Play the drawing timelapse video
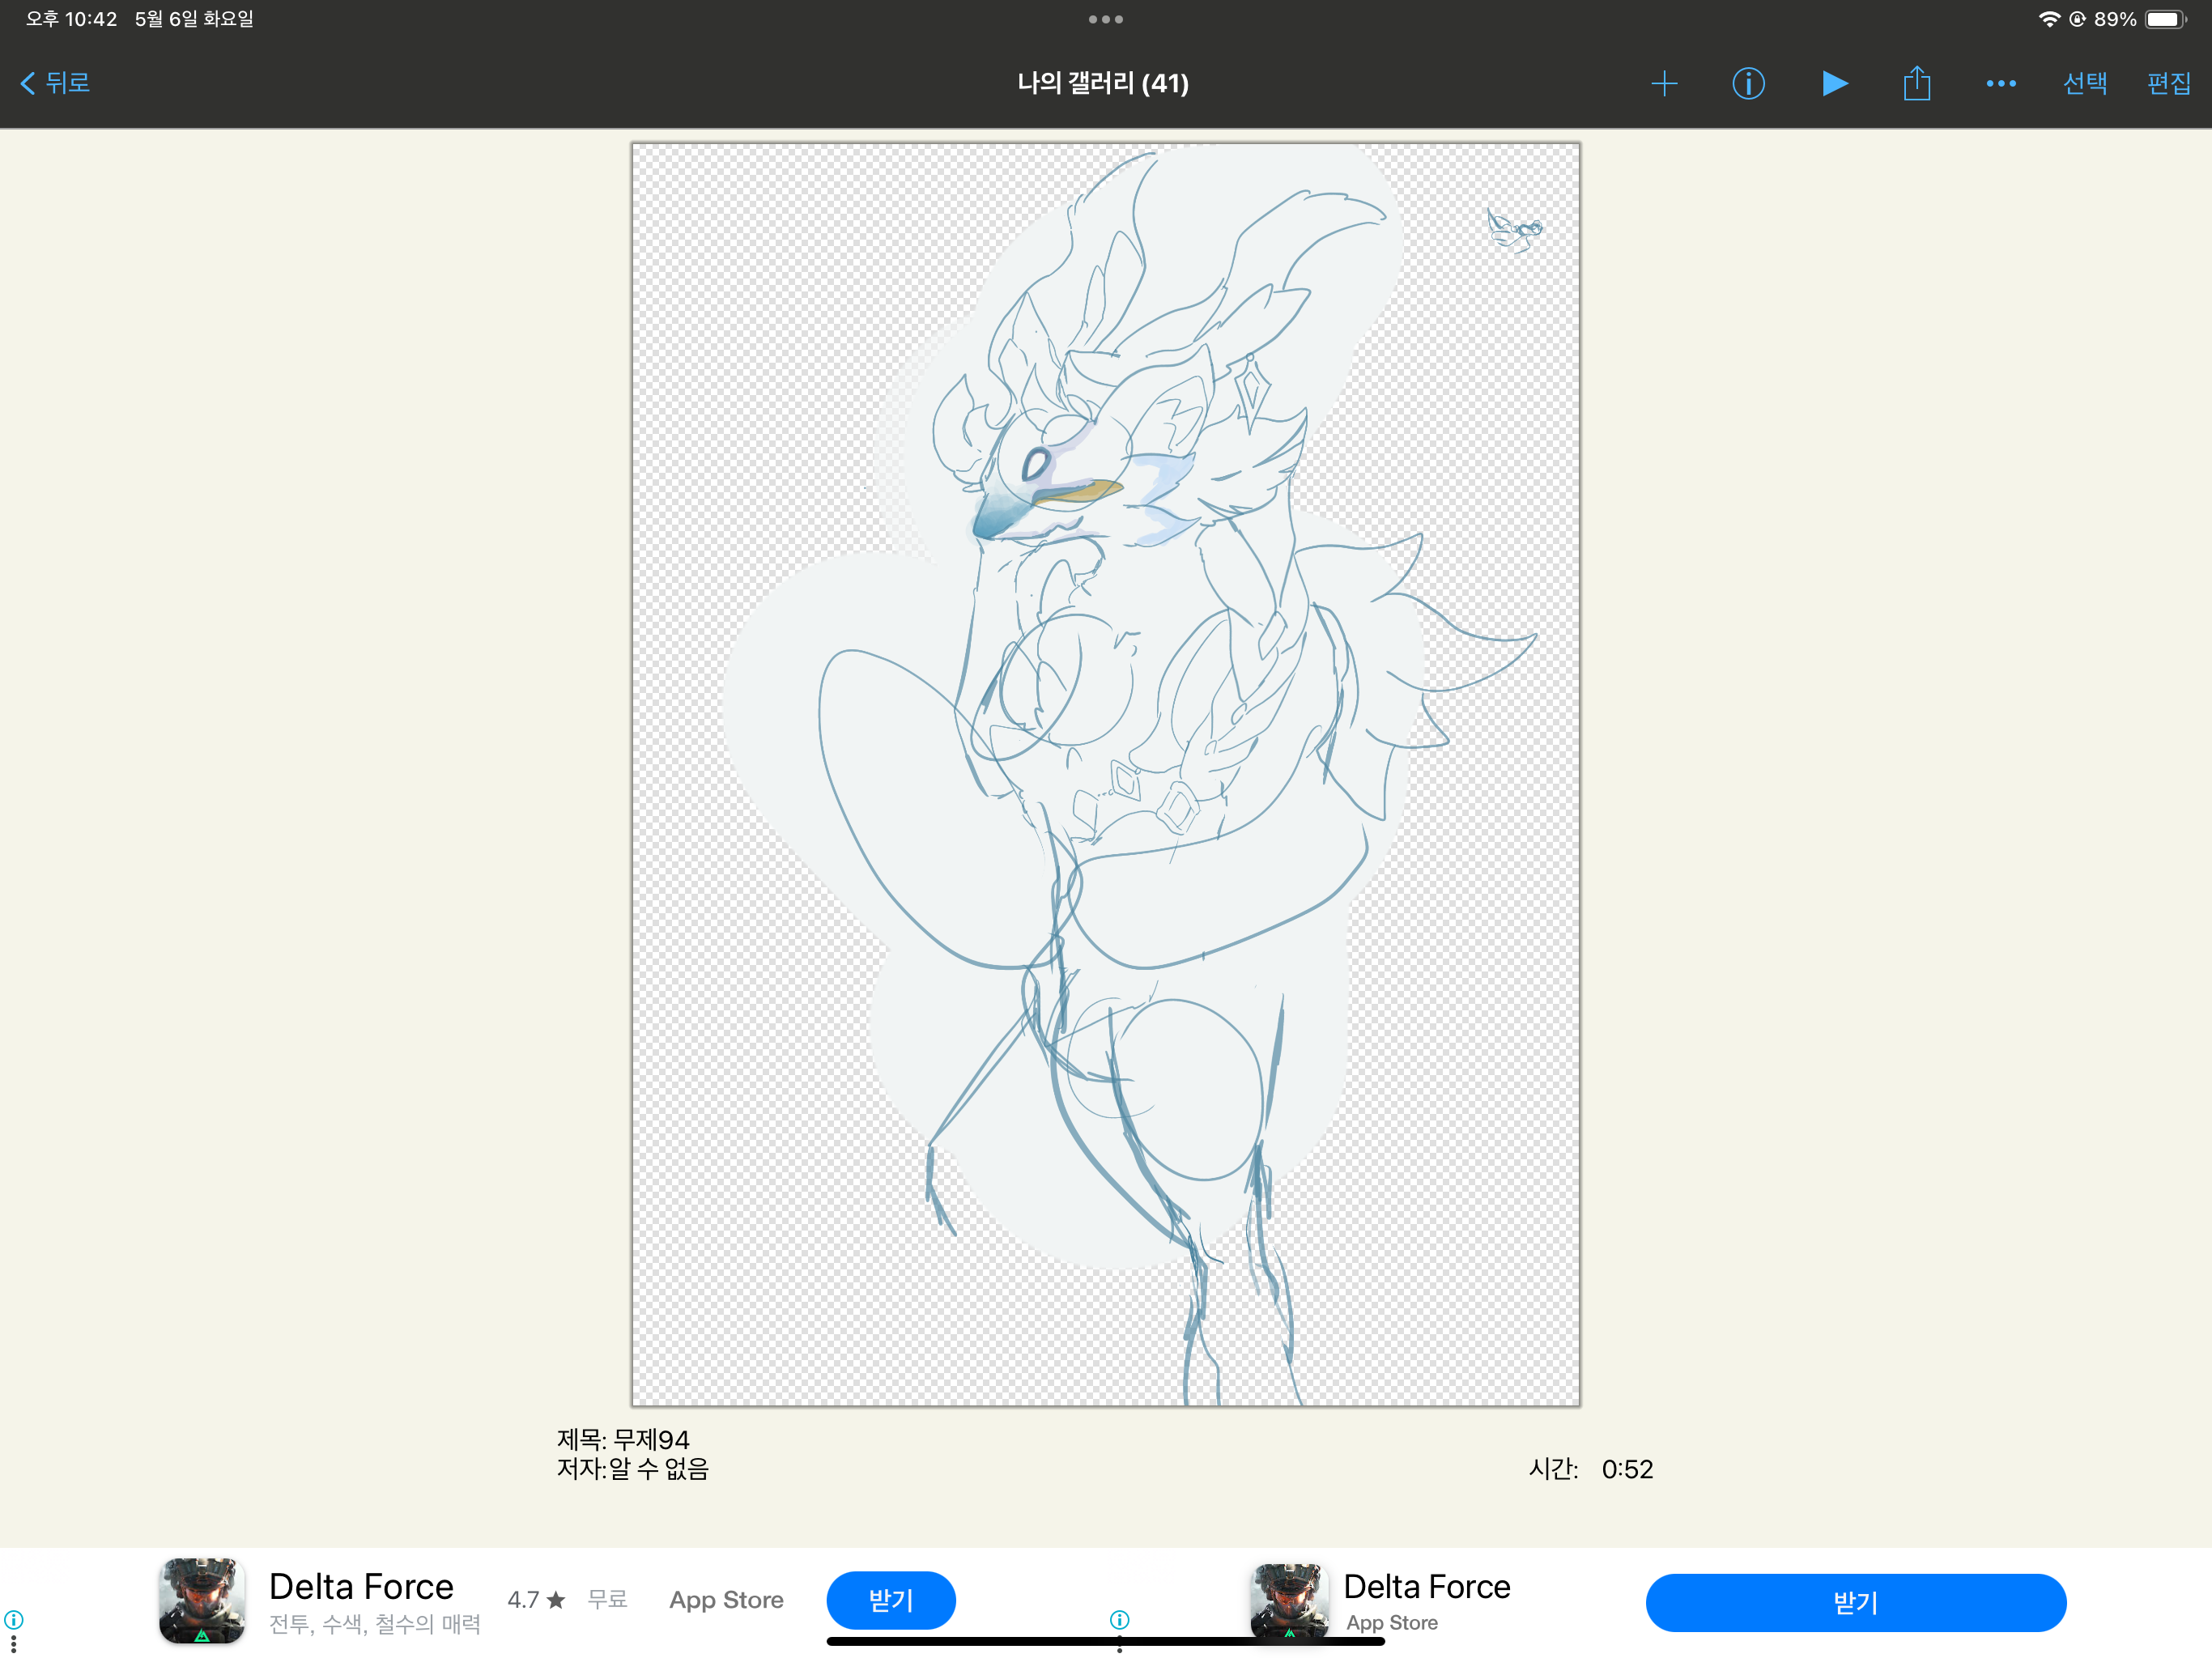 coord(1834,83)
